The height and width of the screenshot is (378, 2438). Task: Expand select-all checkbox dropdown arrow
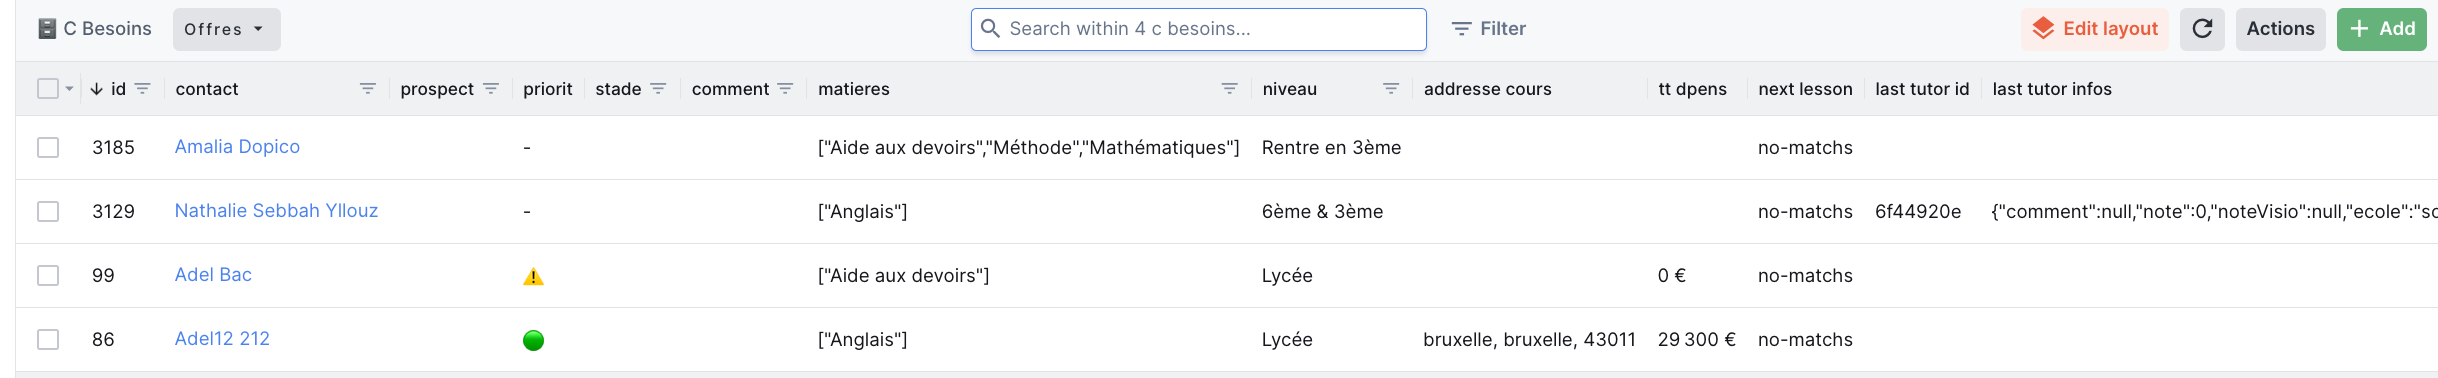(69, 89)
